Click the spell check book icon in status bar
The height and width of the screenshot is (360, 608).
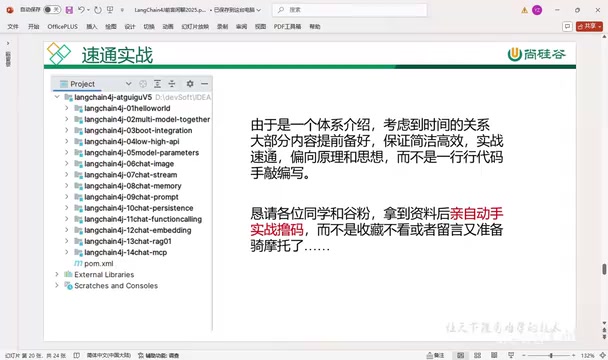tap(77, 355)
